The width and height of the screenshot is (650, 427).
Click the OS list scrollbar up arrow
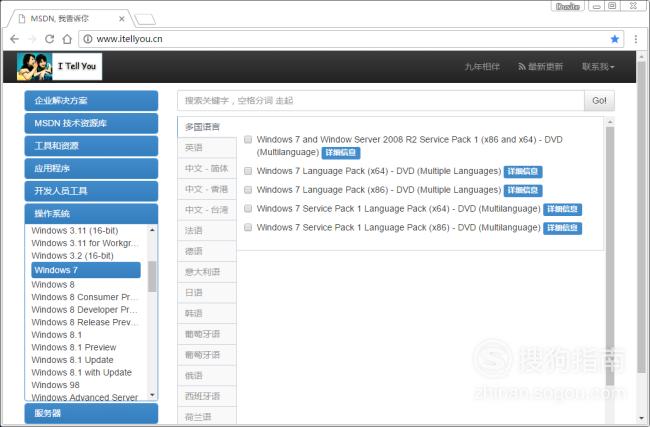[x=153, y=230]
